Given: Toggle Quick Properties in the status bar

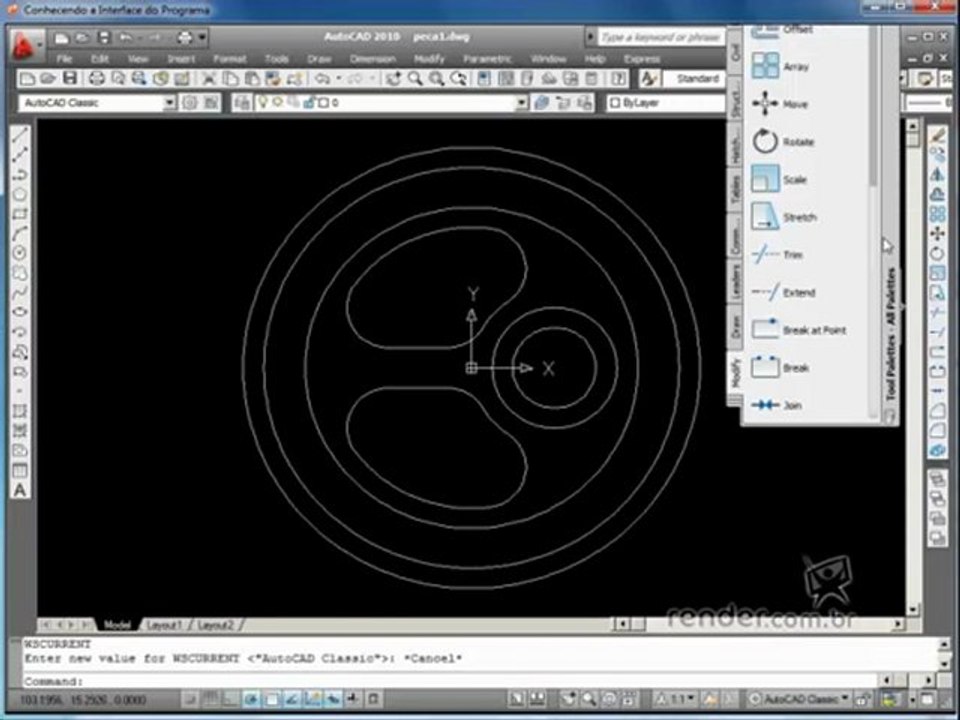Looking at the screenshot, I should click(374, 699).
